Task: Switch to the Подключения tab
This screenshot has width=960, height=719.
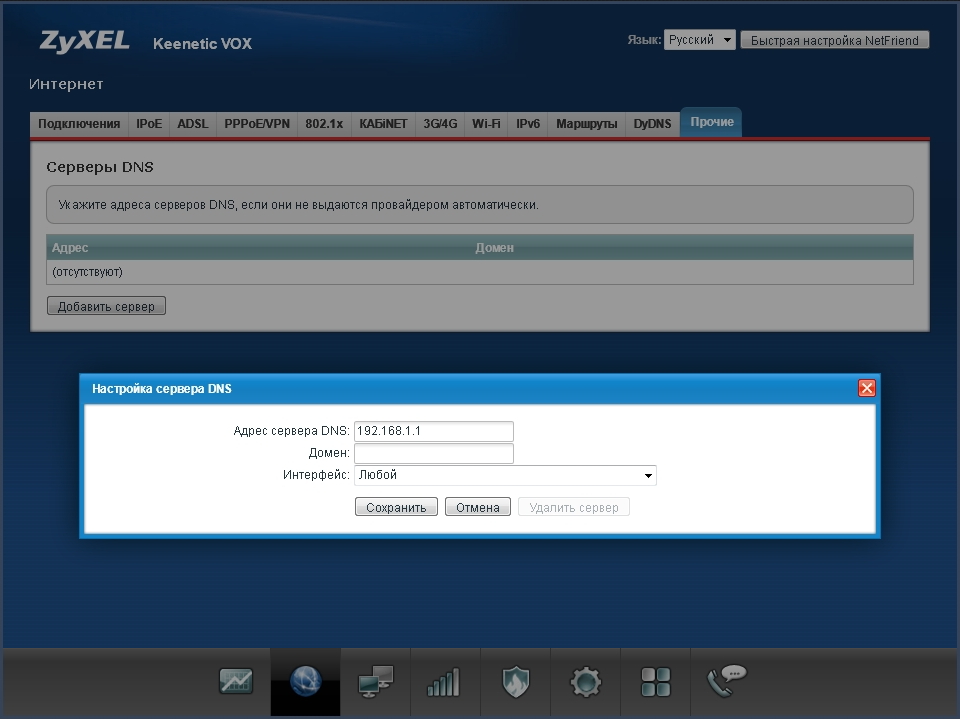Action: tap(79, 124)
